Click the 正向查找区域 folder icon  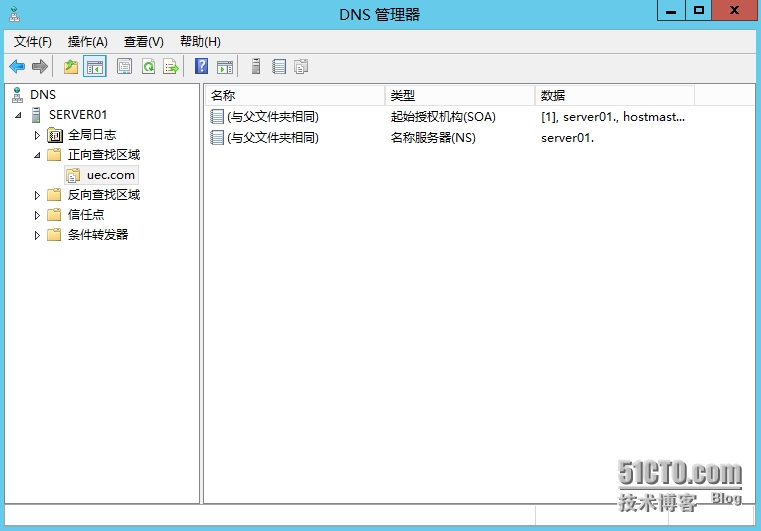point(54,155)
